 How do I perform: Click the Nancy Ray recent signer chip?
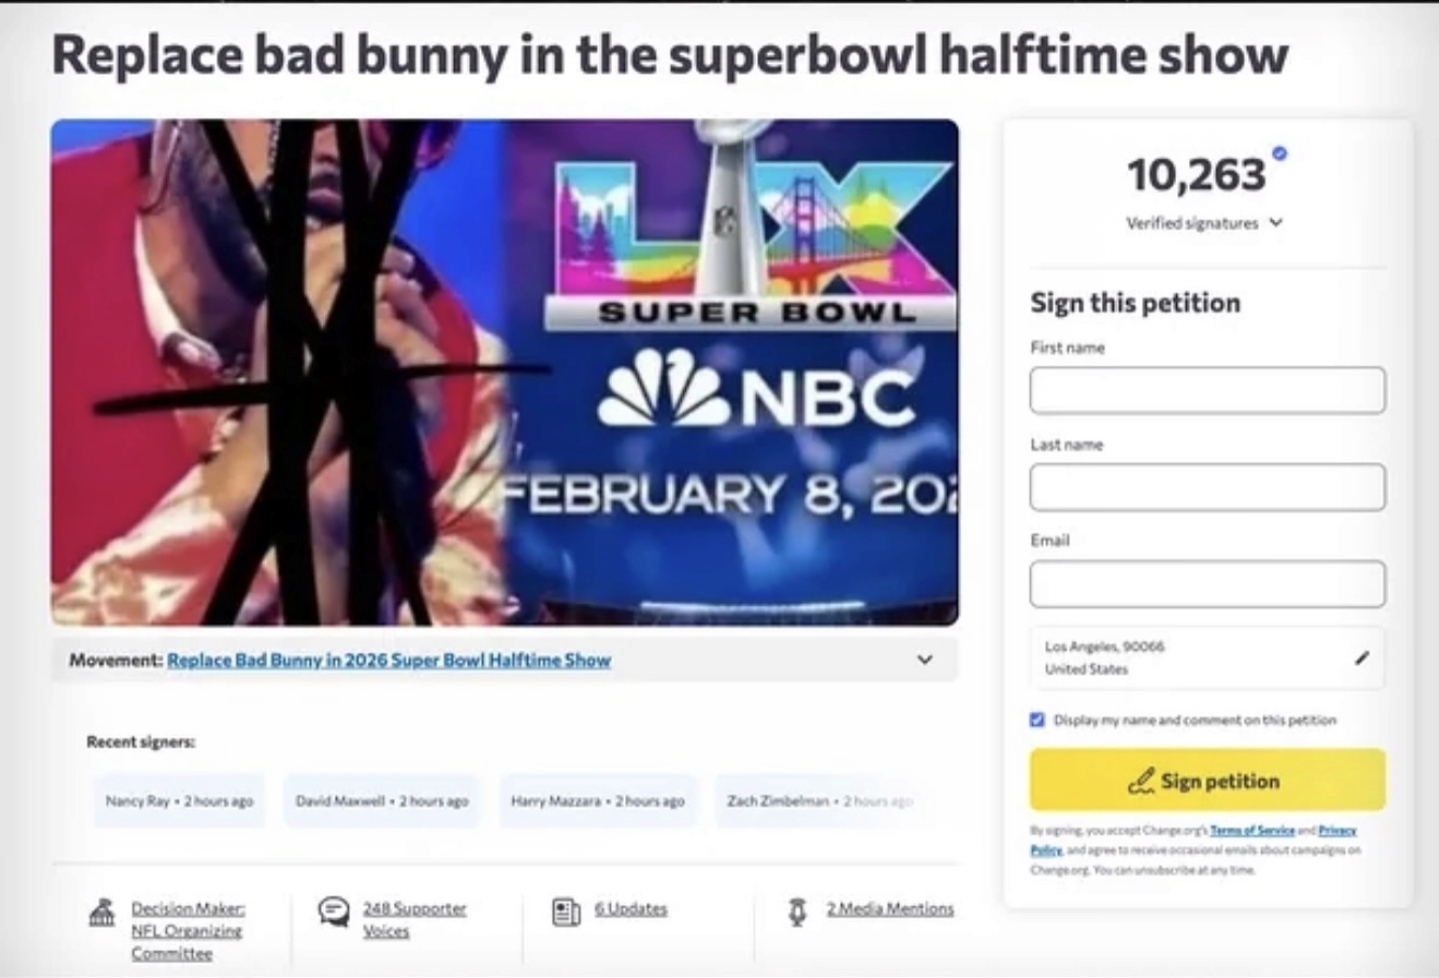click(x=179, y=801)
